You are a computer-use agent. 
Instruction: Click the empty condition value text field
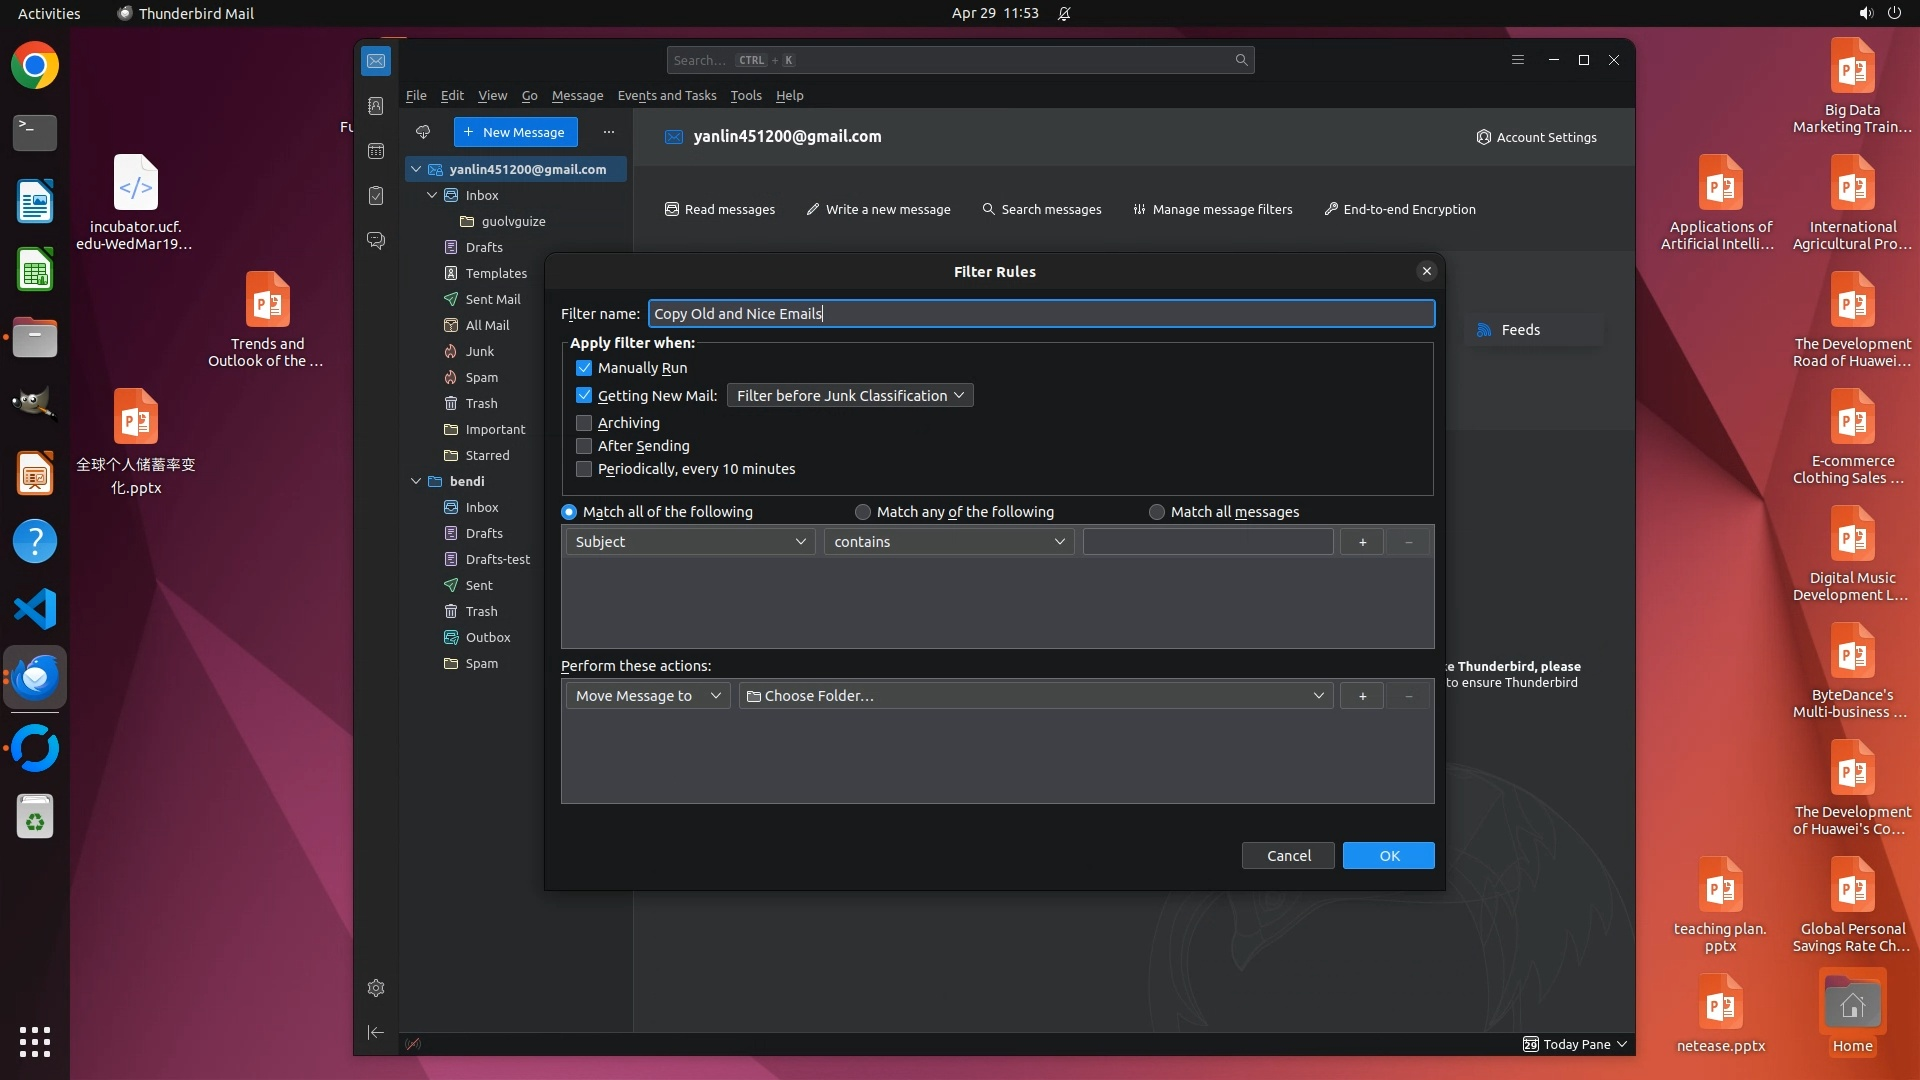[x=1207, y=542]
